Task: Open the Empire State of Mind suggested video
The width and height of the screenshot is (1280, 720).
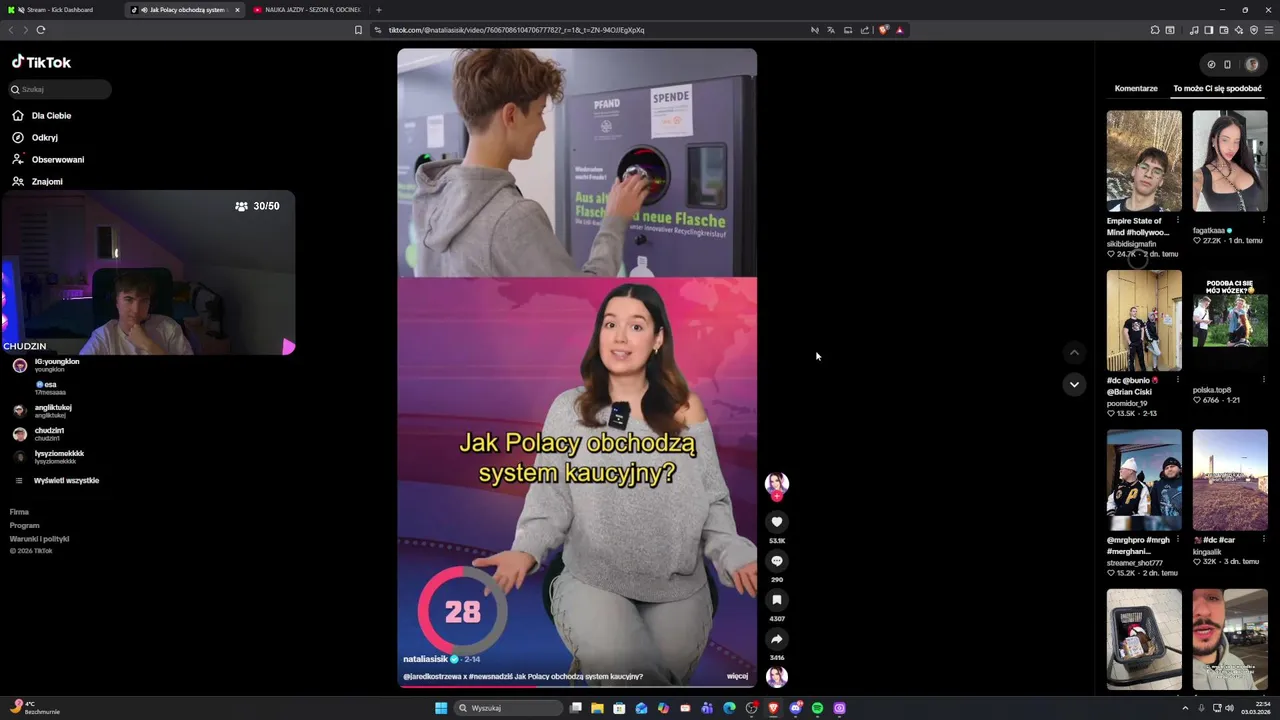Action: point(1144,160)
